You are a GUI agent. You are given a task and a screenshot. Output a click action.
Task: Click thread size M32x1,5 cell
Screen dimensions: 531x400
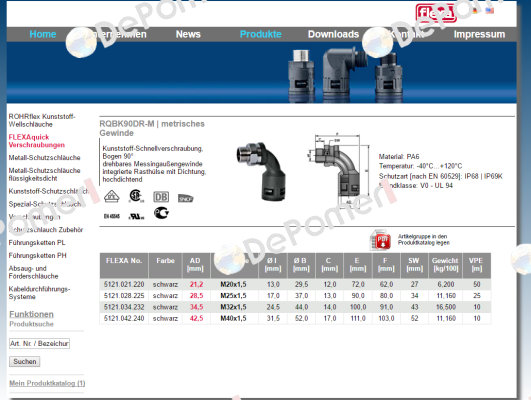pos(233,307)
